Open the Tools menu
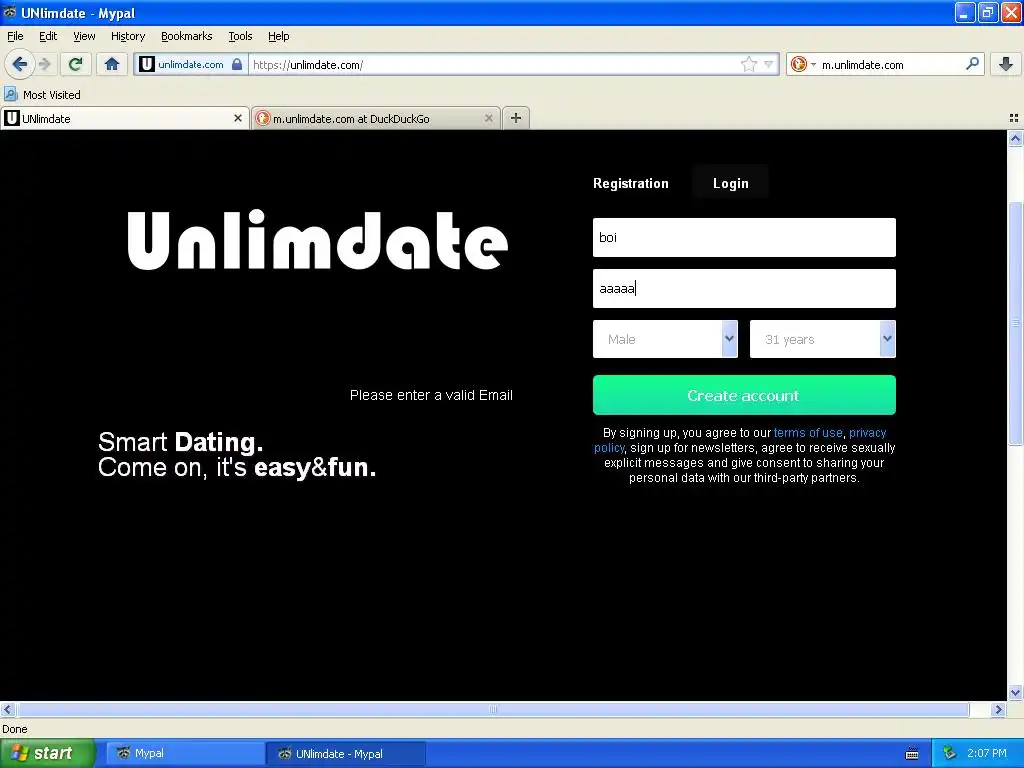 [x=240, y=36]
